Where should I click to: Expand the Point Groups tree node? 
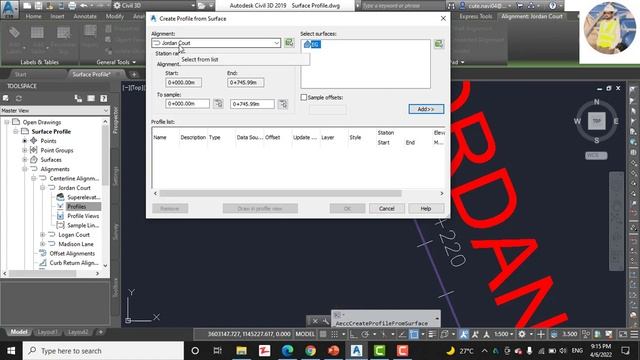[x=25, y=150]
